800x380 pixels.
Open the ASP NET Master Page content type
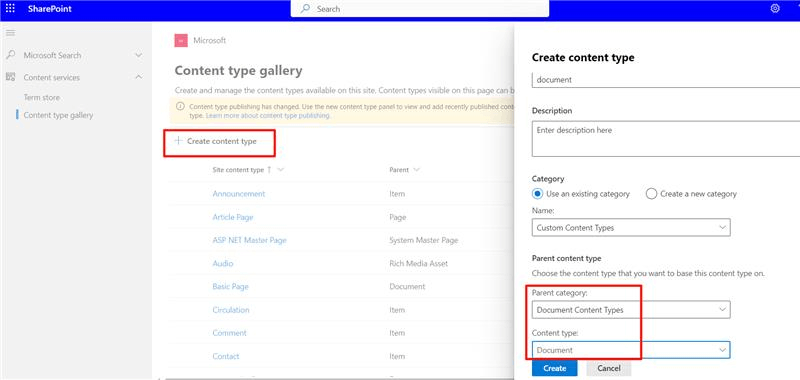pyautogui.click(x=249, y=240)
